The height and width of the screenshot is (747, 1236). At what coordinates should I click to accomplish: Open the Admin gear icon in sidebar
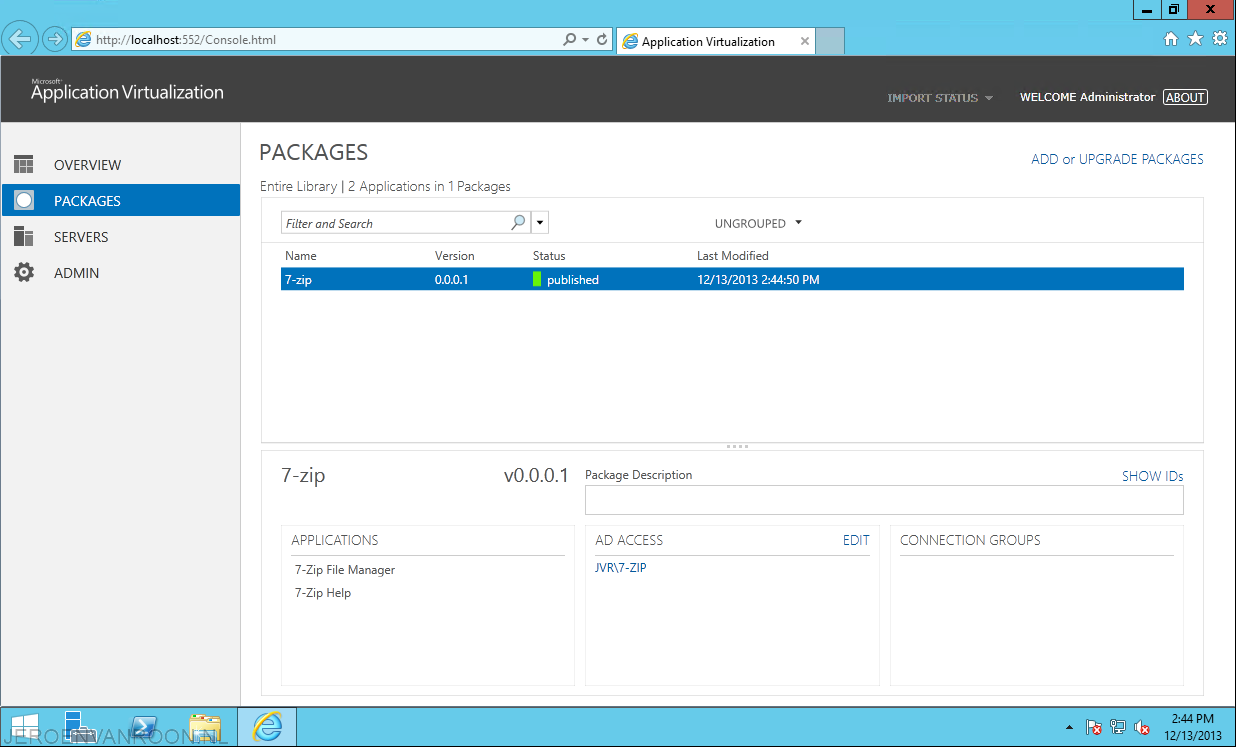tap(24, 273)
